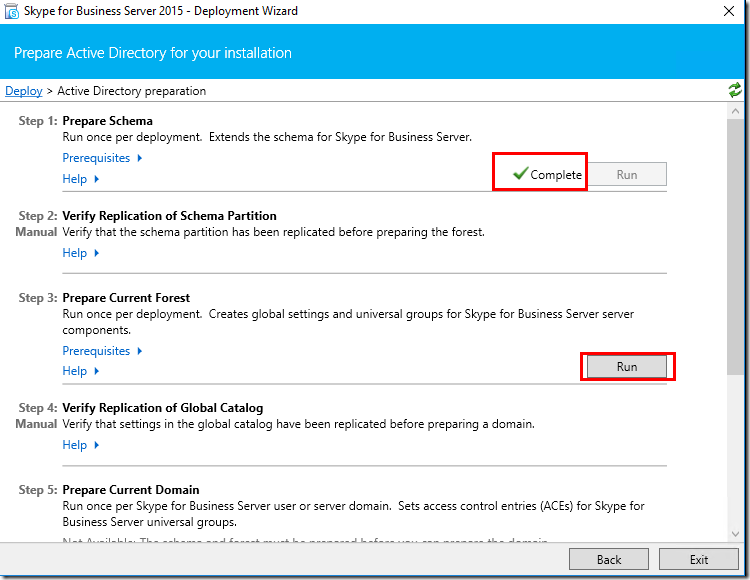750x580 pixels.
Task: Click the green refresh icon
Action: [735, 90]
